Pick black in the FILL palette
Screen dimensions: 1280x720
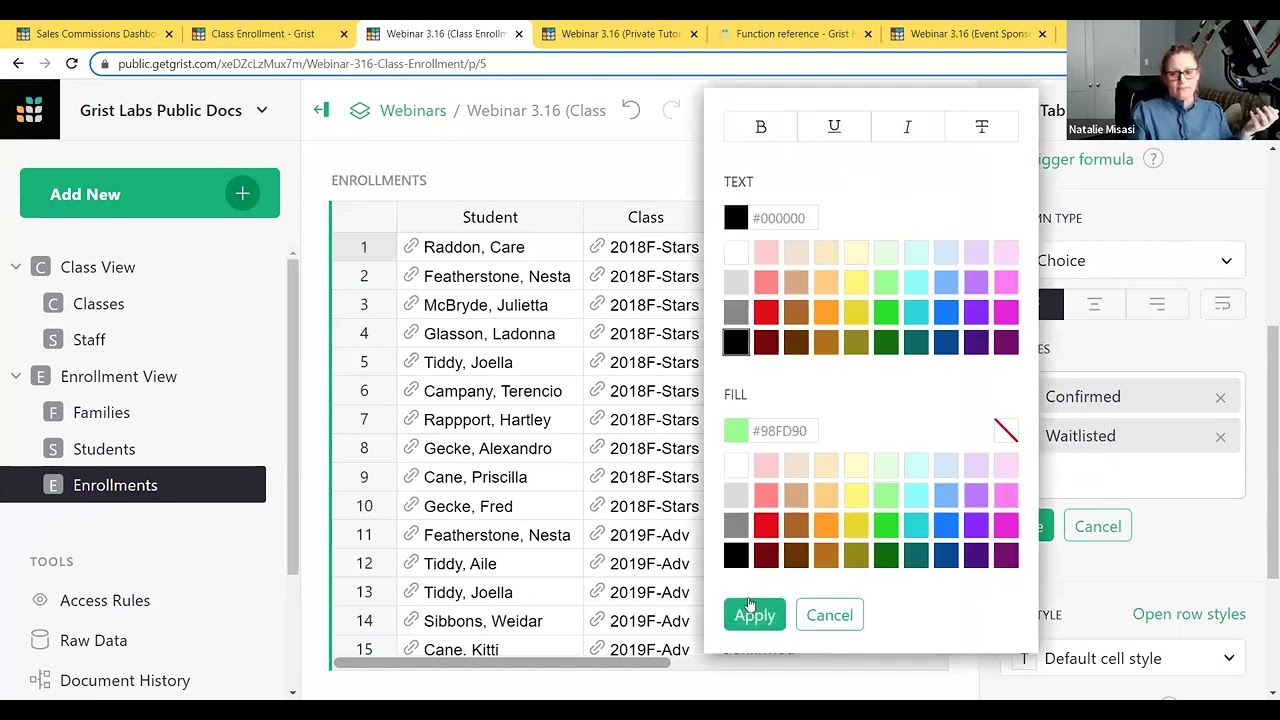point(736,555)
